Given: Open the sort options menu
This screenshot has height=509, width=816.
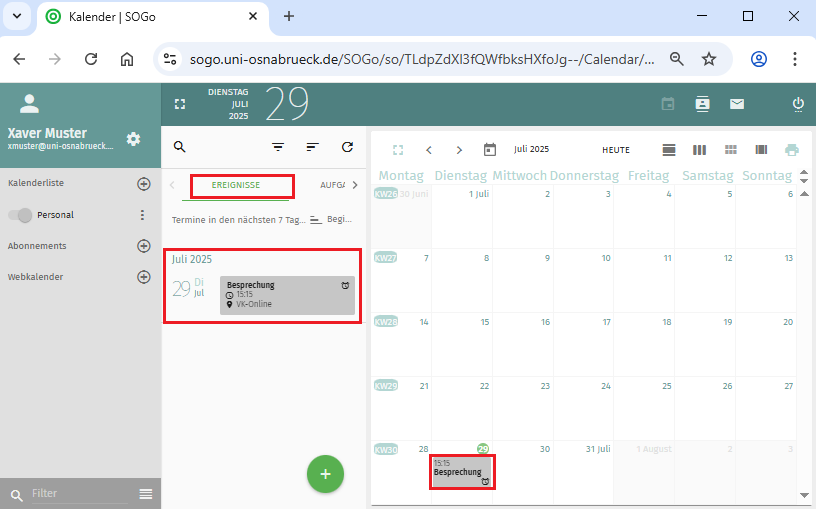Looking at the screenshot, I should coord(312,147).
